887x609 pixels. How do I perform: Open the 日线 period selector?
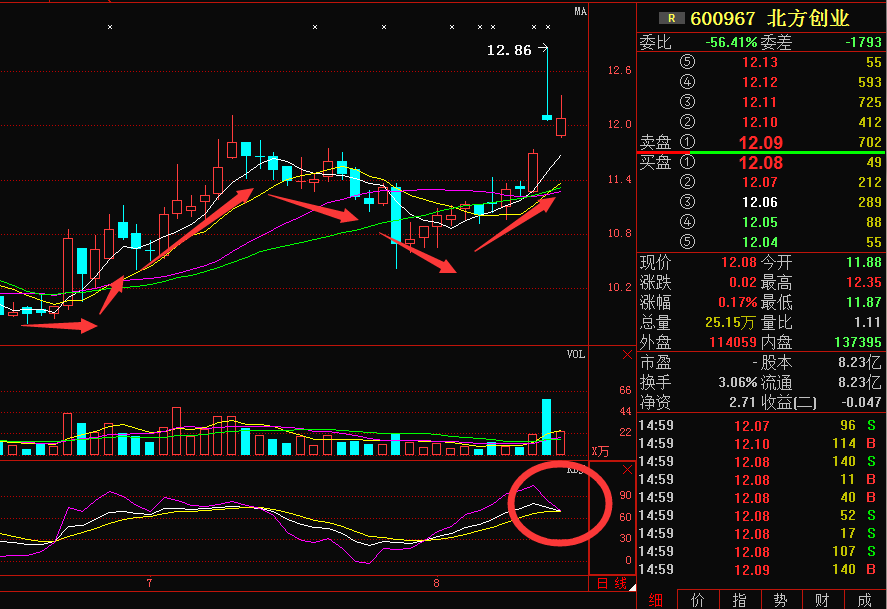pos(610,584)
